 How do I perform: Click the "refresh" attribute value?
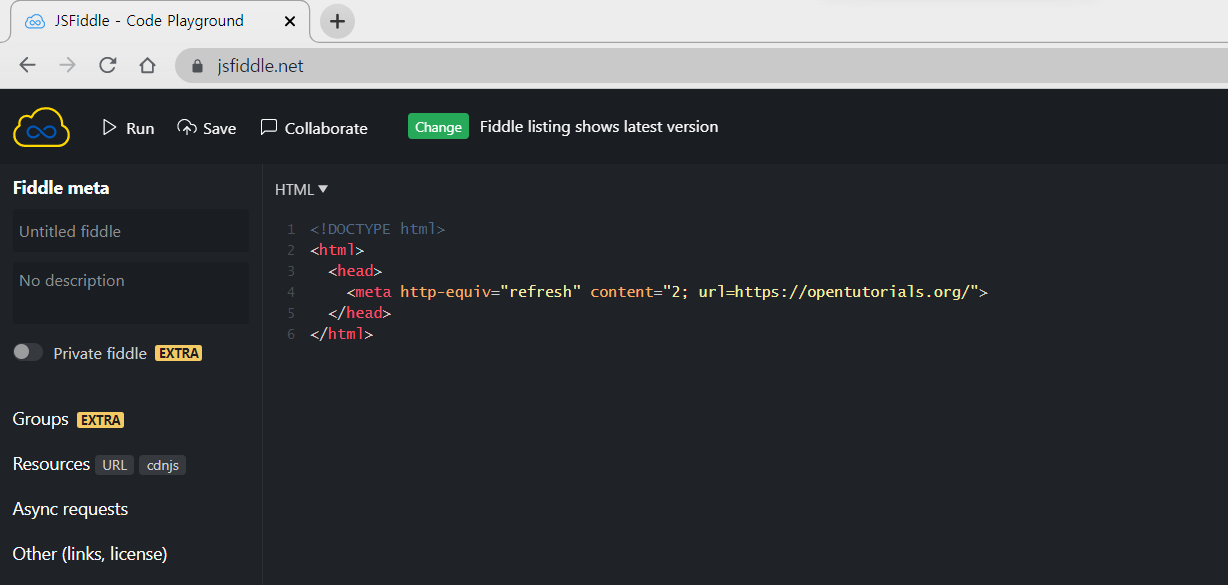pos(541,292)
